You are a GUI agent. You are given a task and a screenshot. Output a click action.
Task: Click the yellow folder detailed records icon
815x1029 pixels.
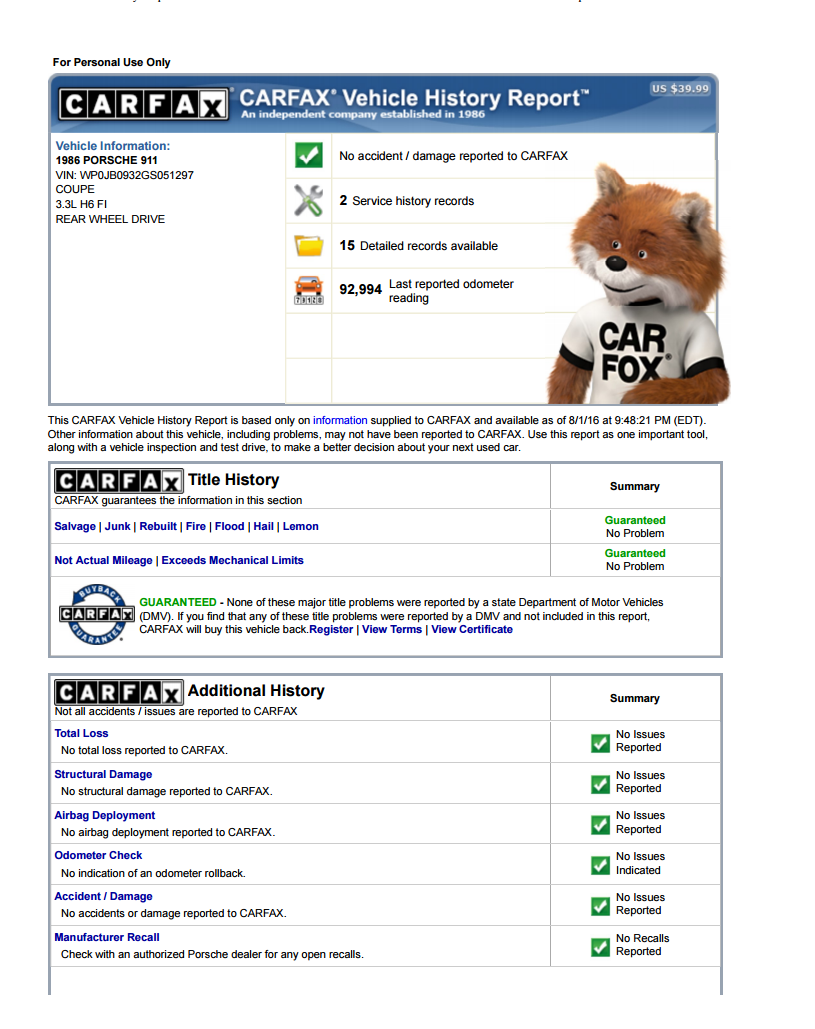tap(308, 245)
